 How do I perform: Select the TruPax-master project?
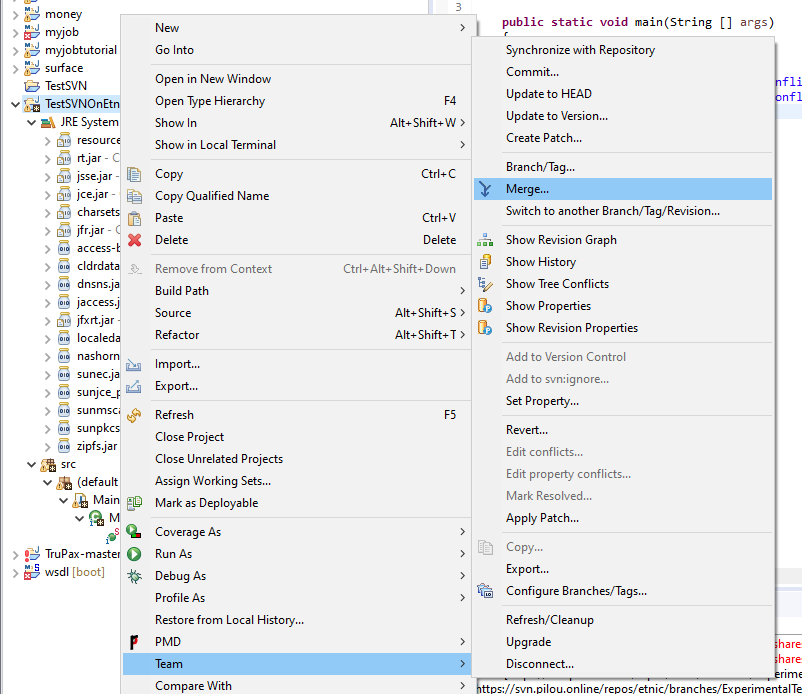pos(81,554)
